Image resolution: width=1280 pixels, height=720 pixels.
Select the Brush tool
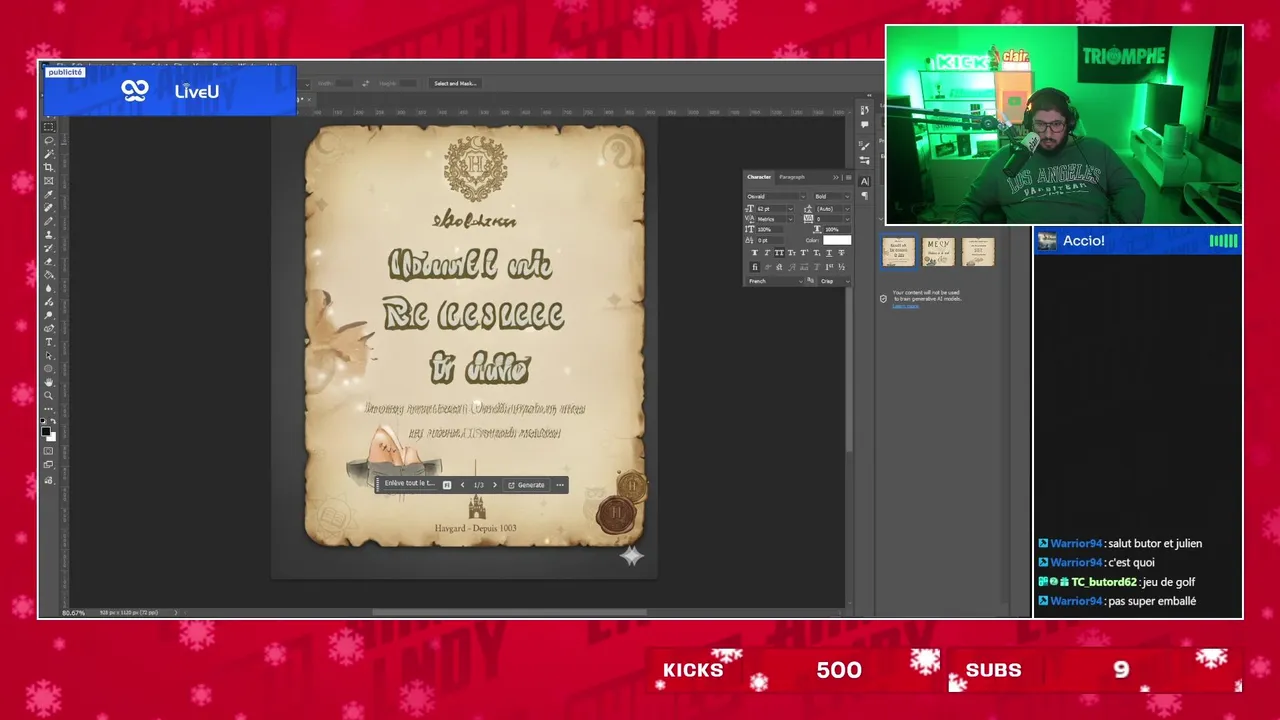point(48,221)
